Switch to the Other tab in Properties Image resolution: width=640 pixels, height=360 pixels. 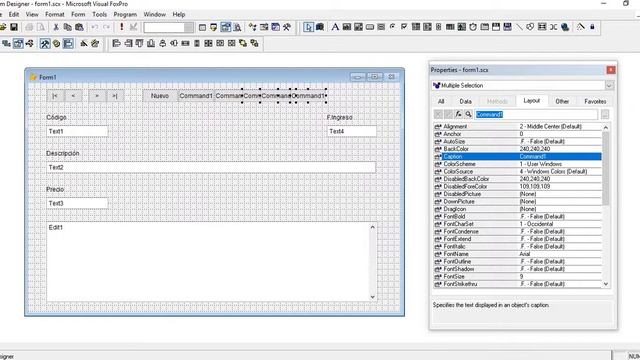click(562, 101)
